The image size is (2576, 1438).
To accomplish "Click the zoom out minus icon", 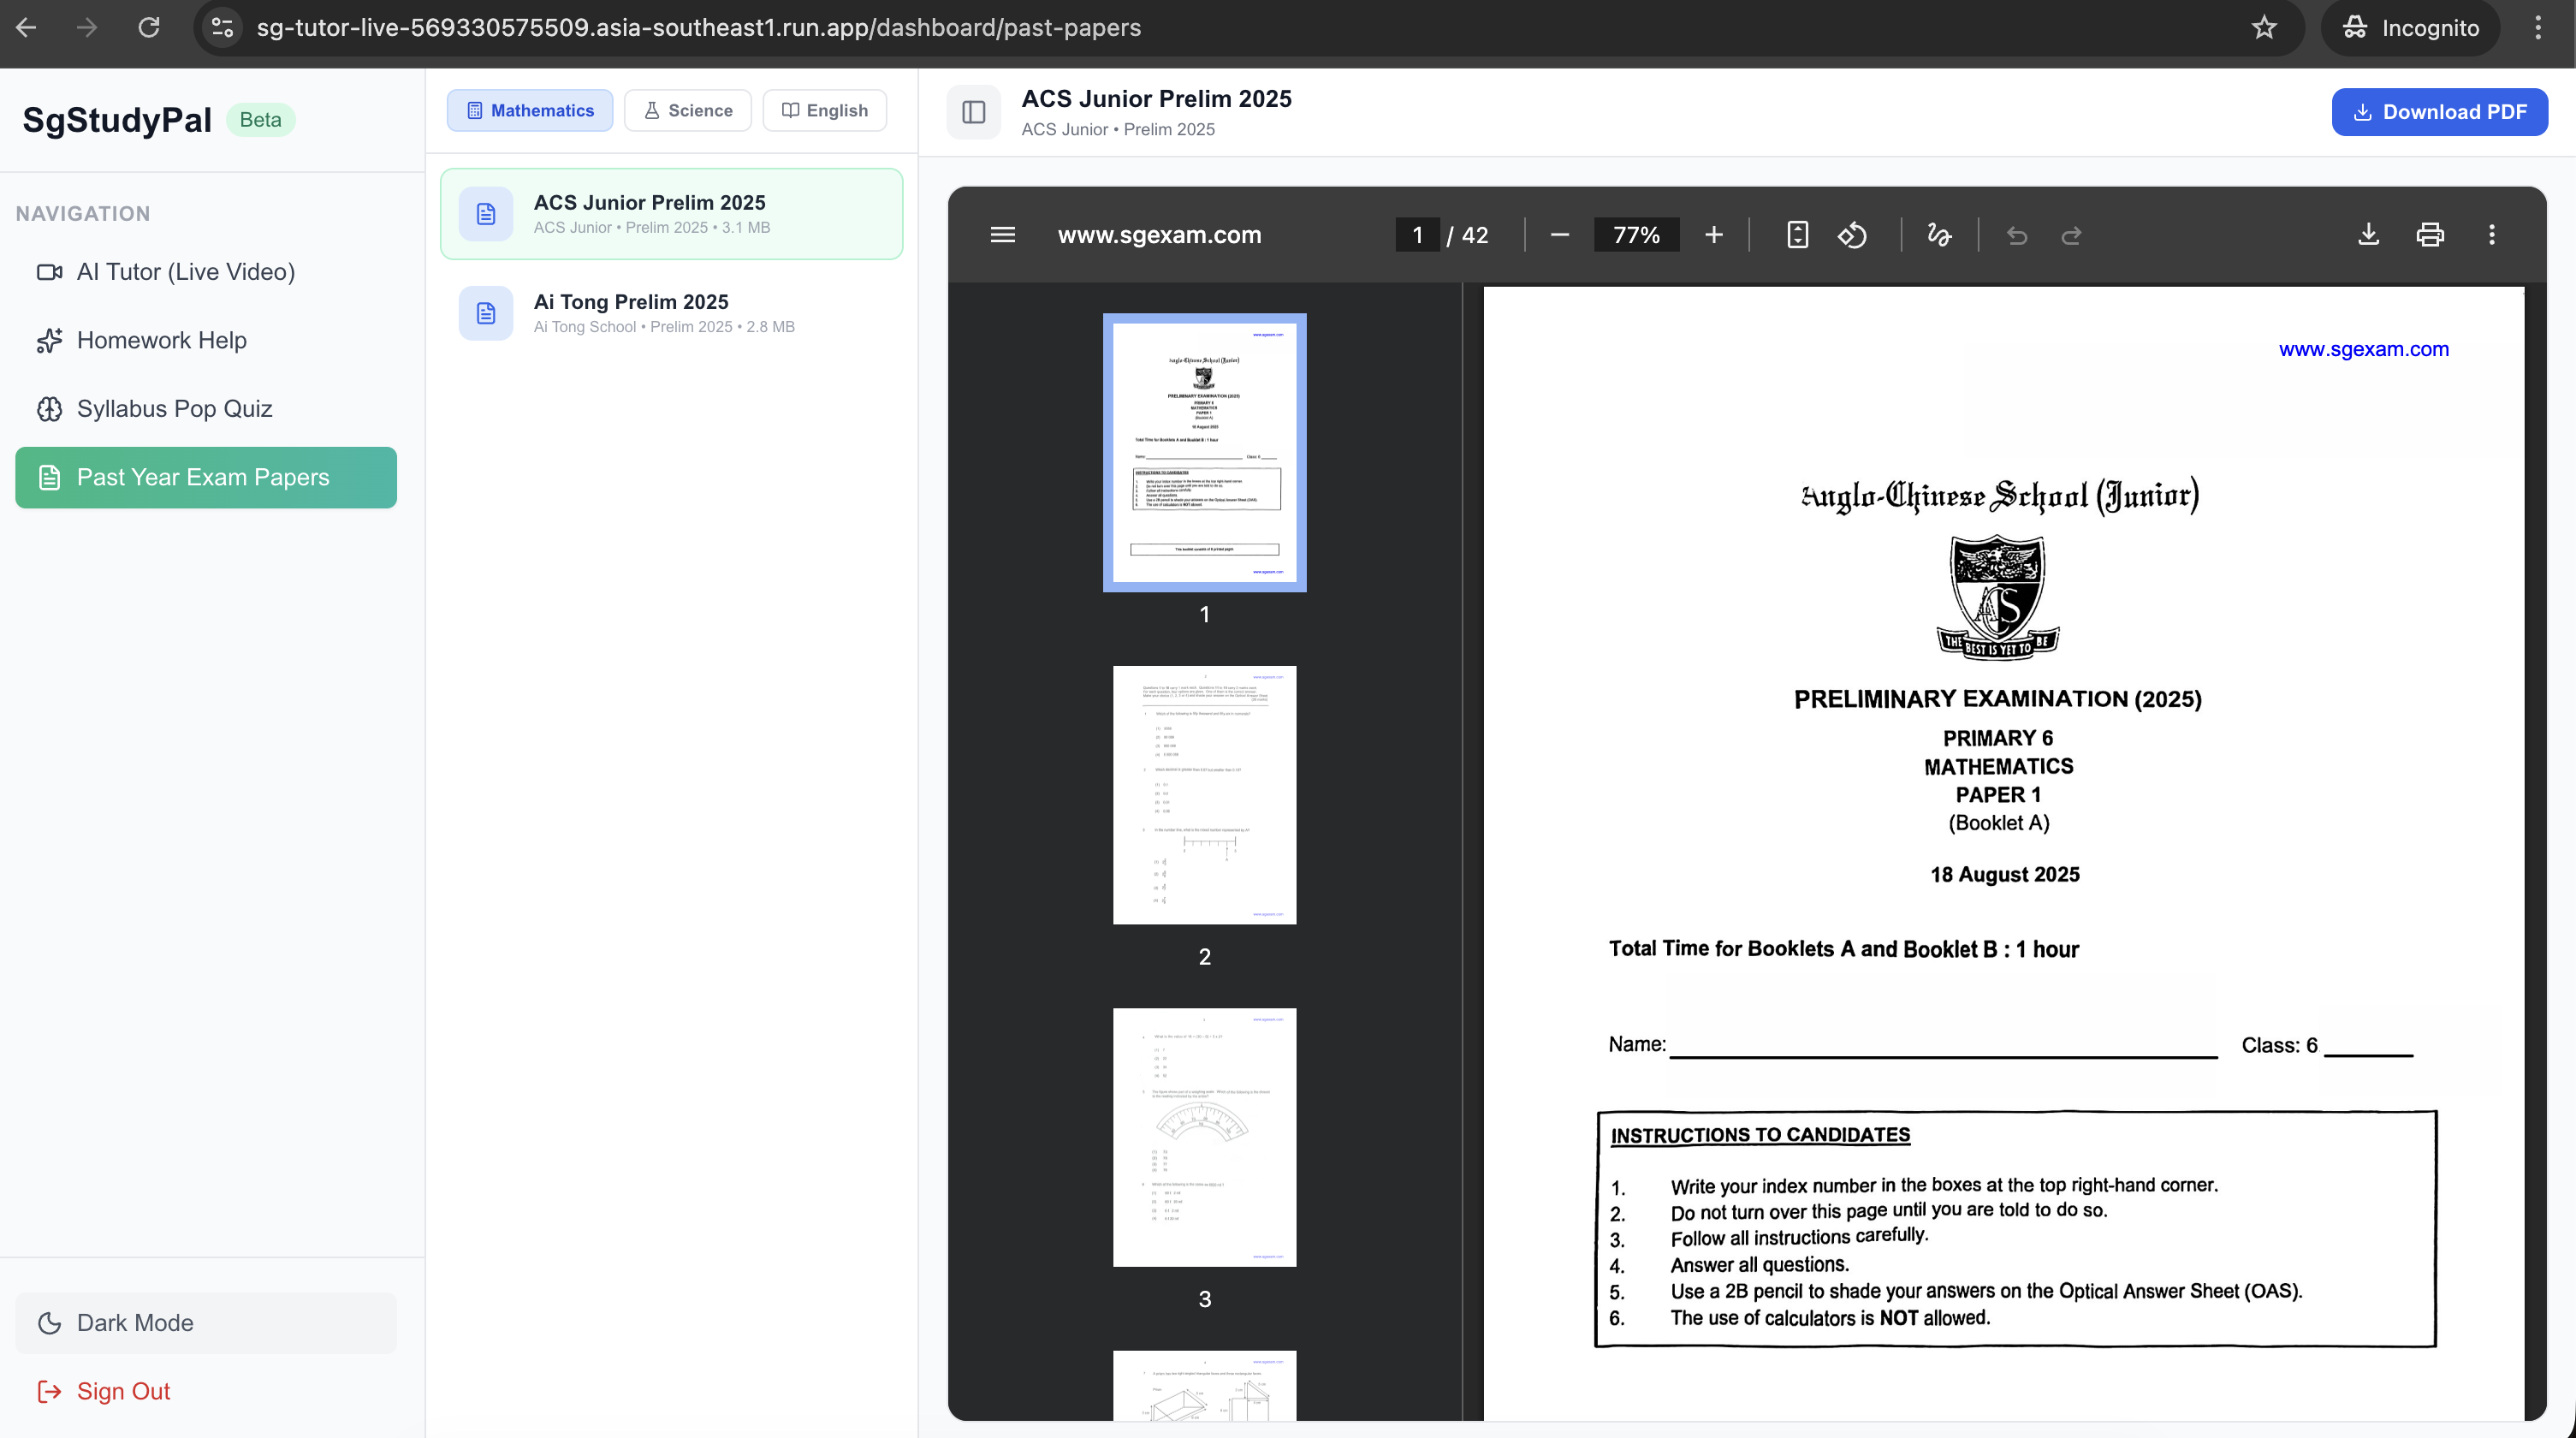I will tap(1559, 235).
